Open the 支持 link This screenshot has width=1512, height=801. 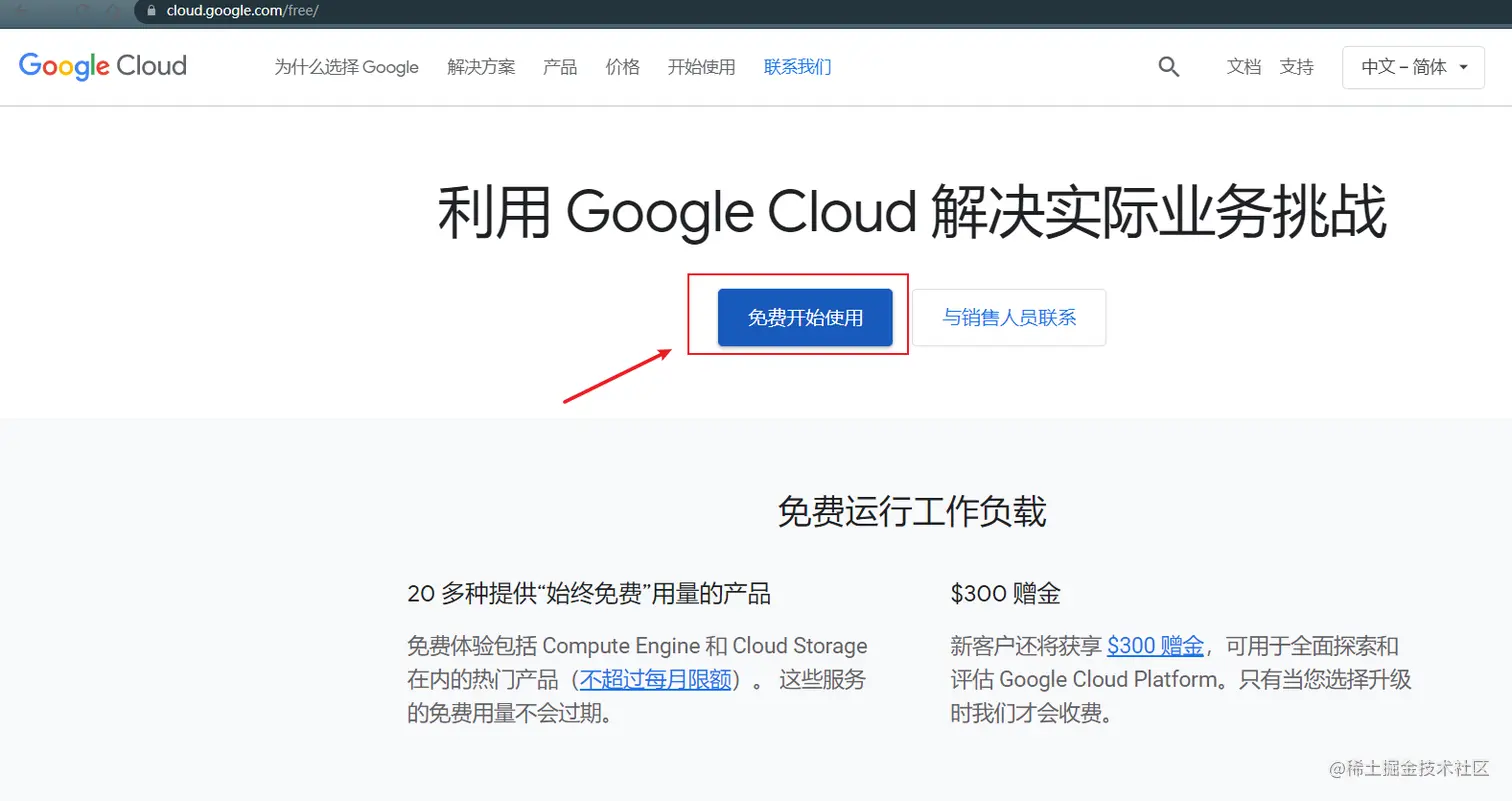coord(1296,67)
